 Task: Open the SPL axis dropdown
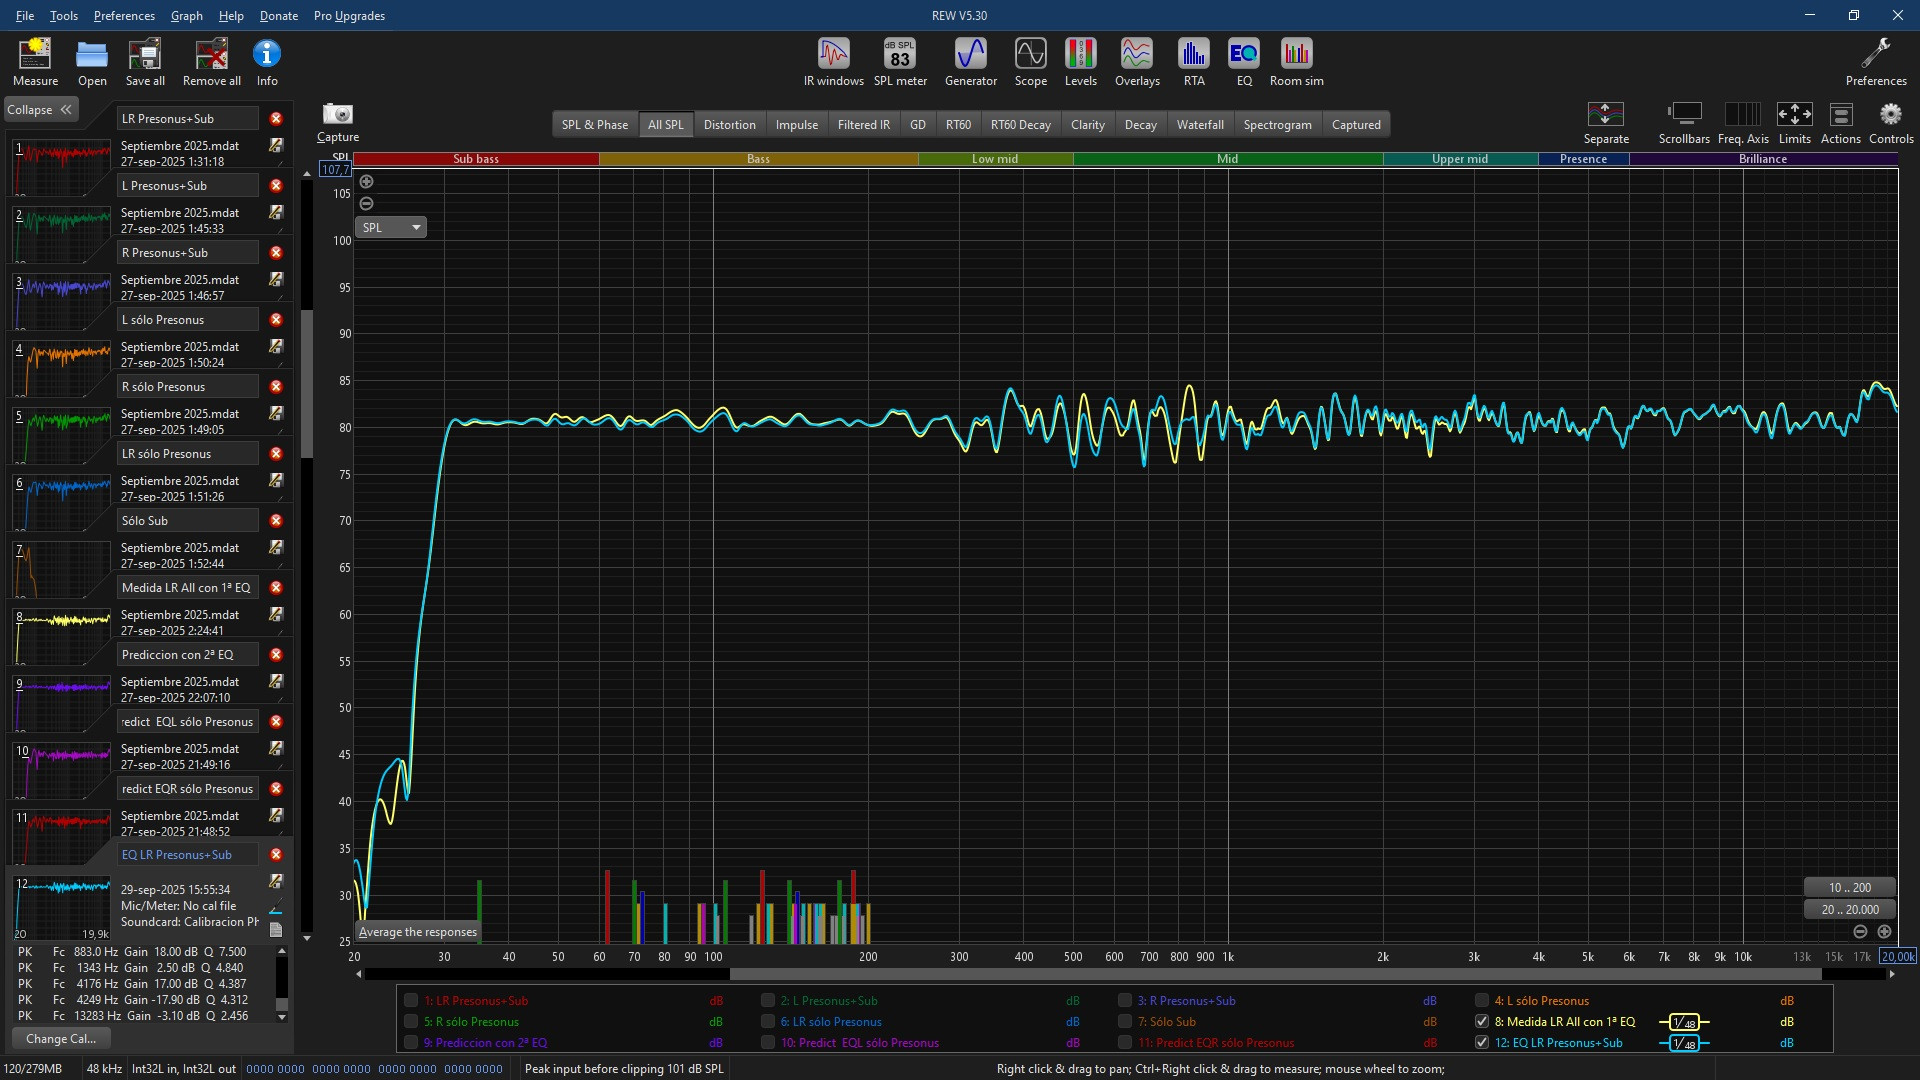coord(391,228)
